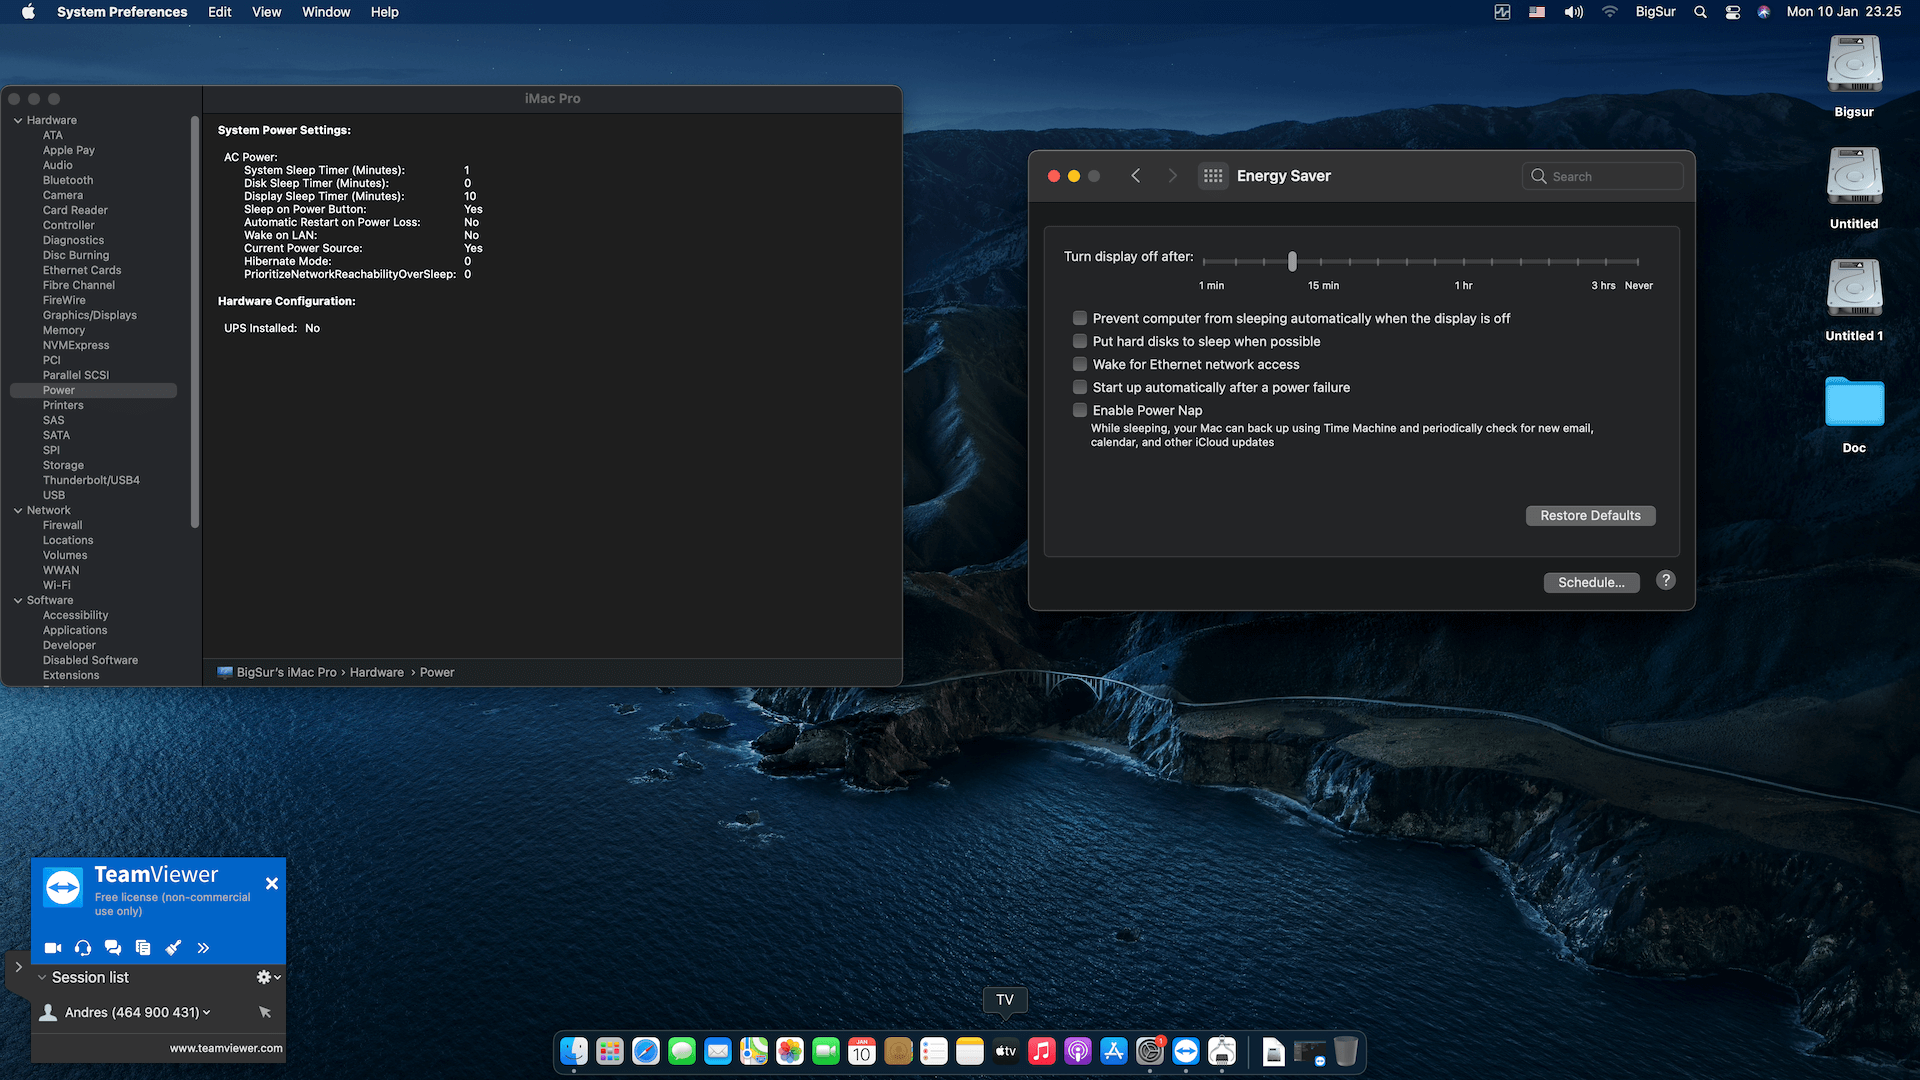Viewport: 1920px width, 1080px height.
Task: Open the Apple TV app in Dock
Action: tap(1005, 1051)
